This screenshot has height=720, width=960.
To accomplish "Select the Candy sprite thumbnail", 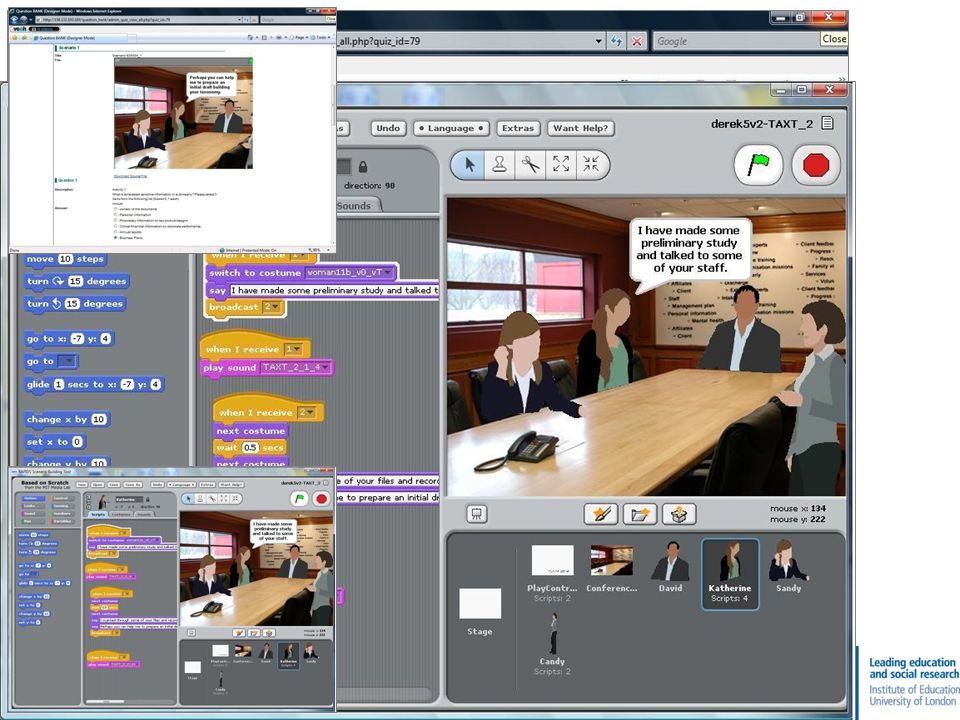I will tap(552, 643).
